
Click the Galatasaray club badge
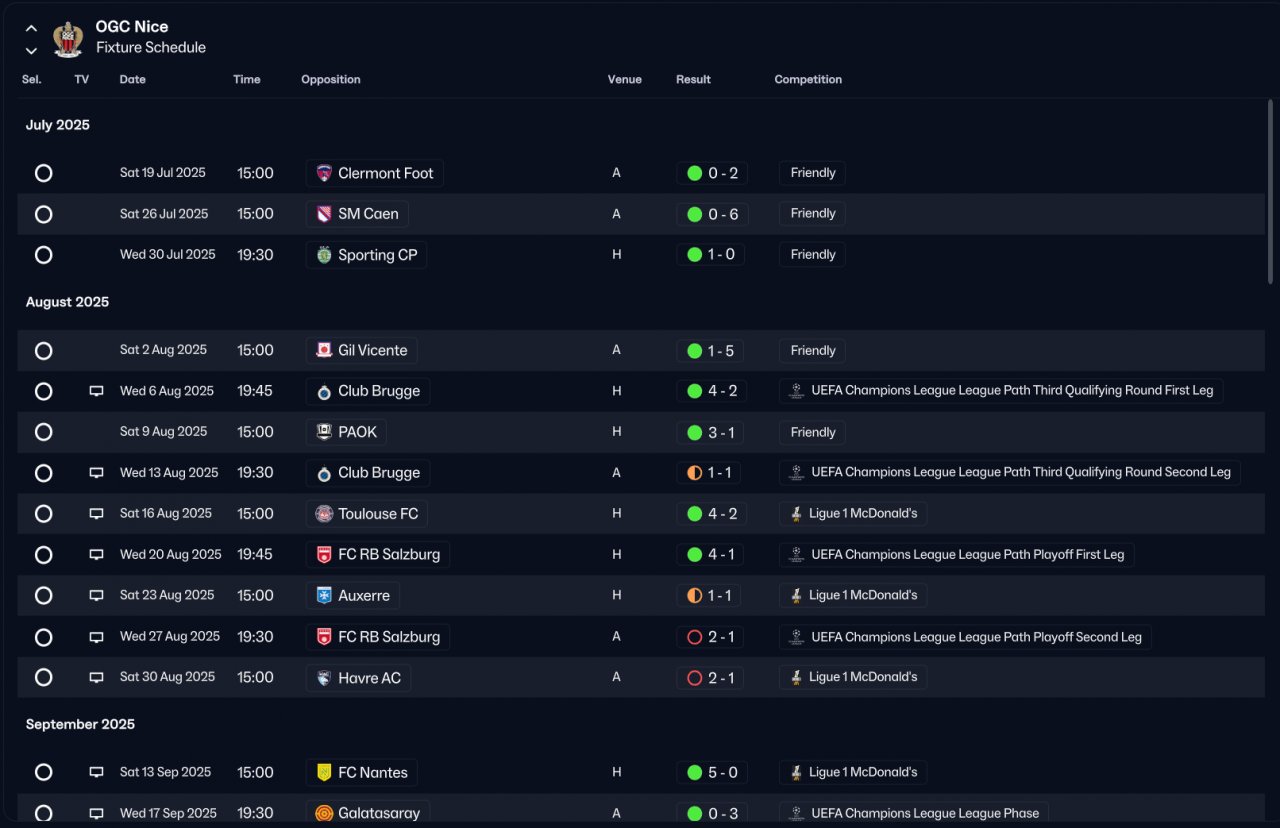324,813
